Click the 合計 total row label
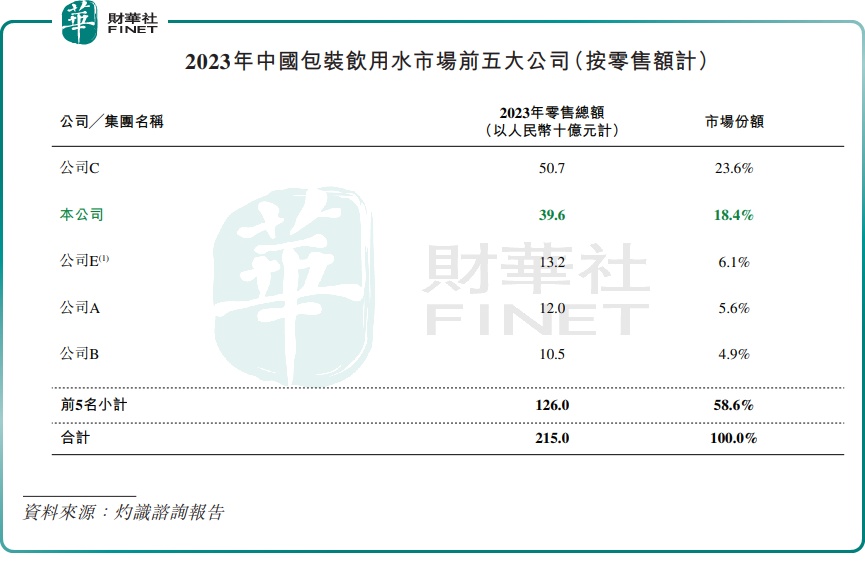865x573 pixels. pos(75,438)
